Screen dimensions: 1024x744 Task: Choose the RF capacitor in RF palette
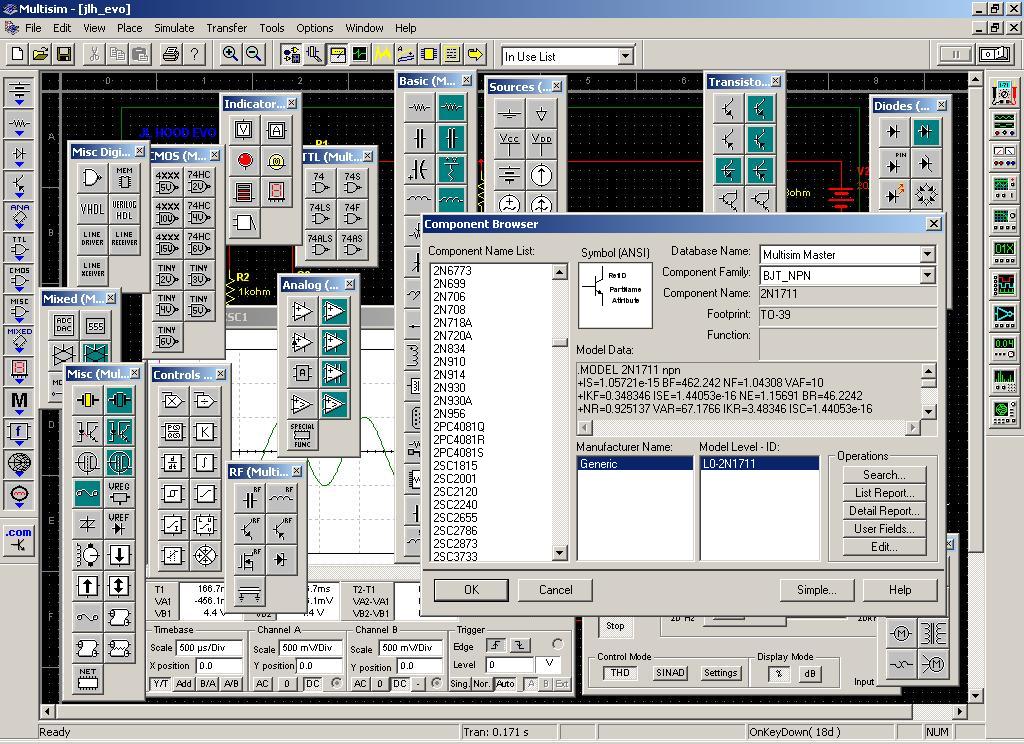point(249,498)
